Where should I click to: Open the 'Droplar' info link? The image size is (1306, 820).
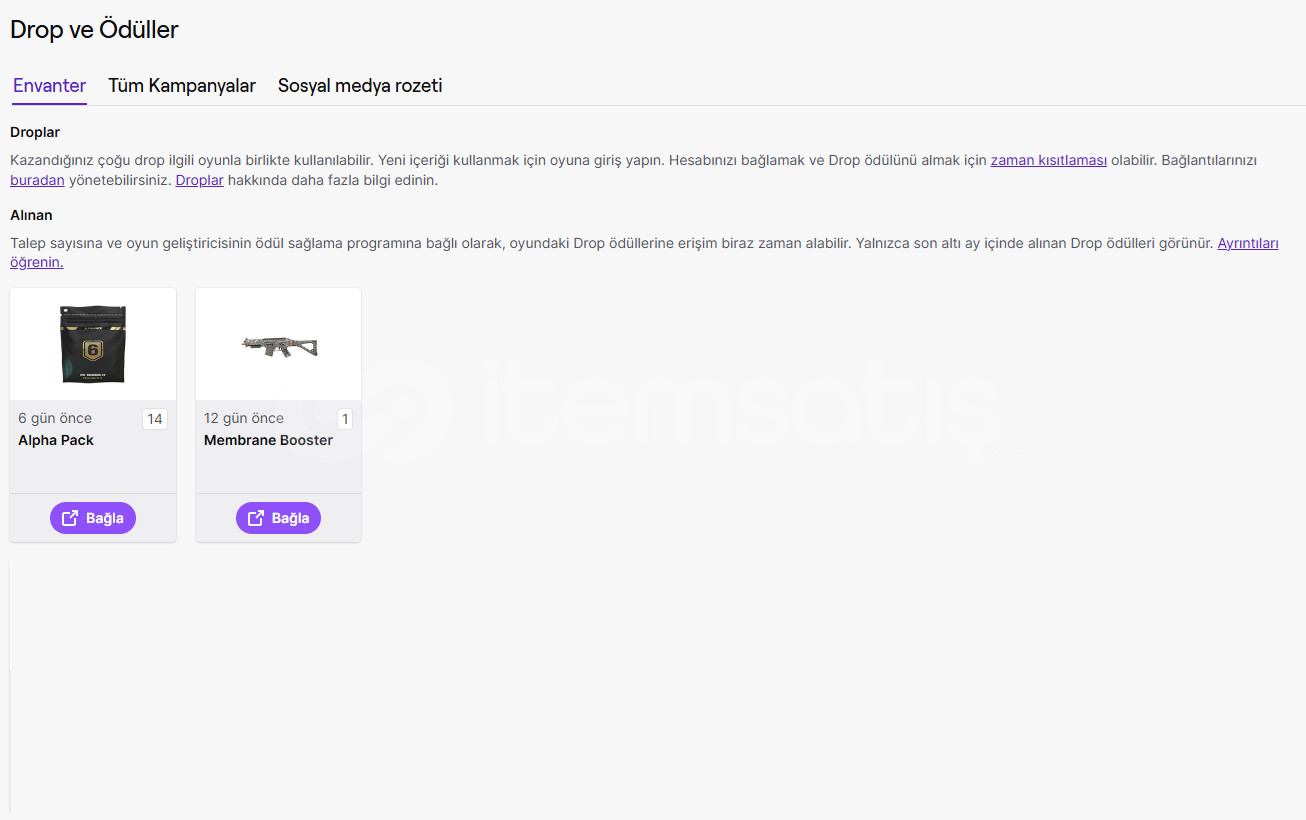[x=200, y=181]
